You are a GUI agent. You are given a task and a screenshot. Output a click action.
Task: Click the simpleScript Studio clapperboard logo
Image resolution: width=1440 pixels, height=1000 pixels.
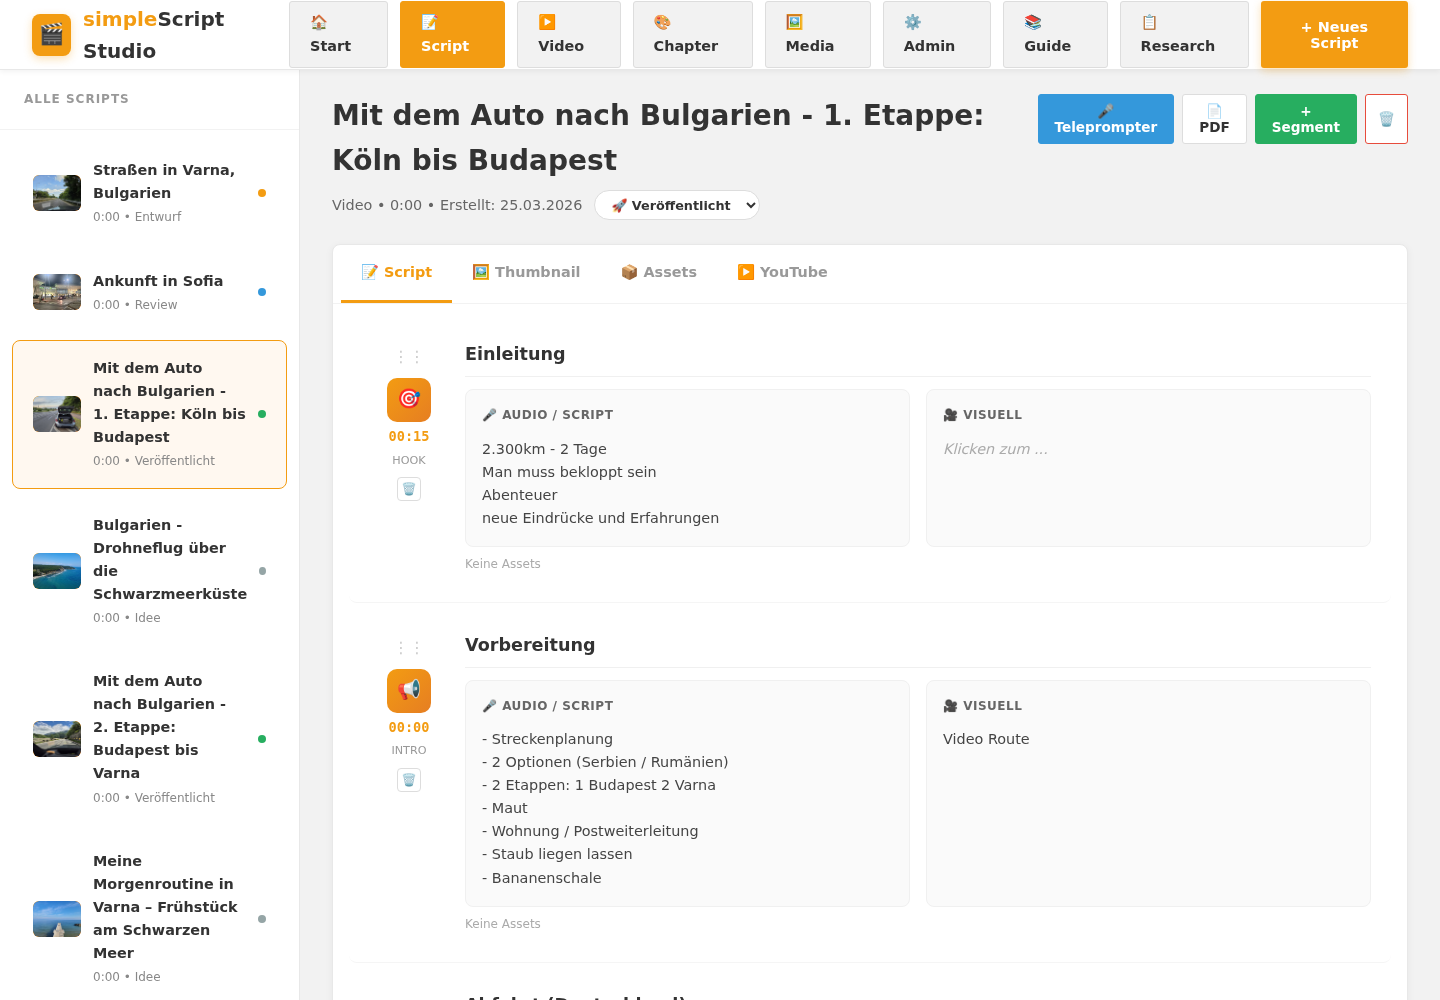51,35
